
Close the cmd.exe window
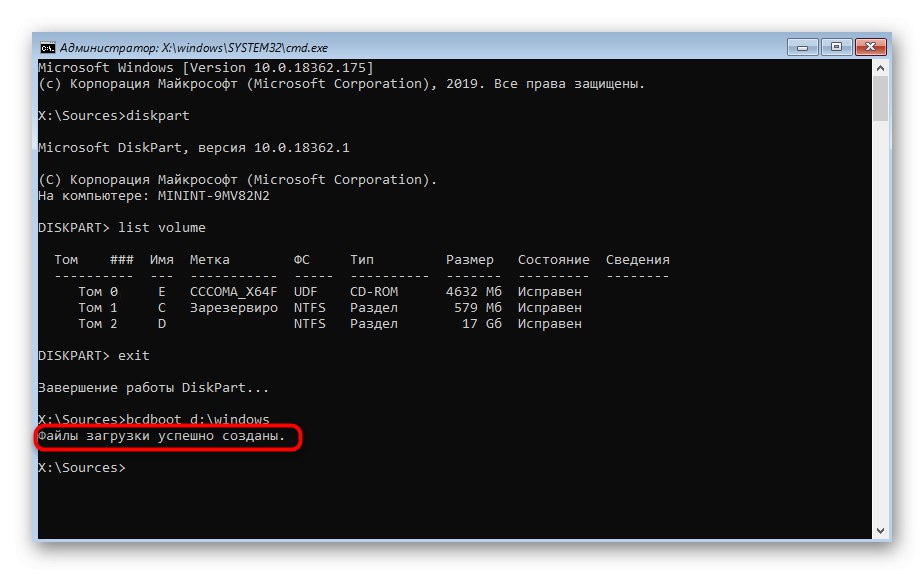tap(871, 47)
